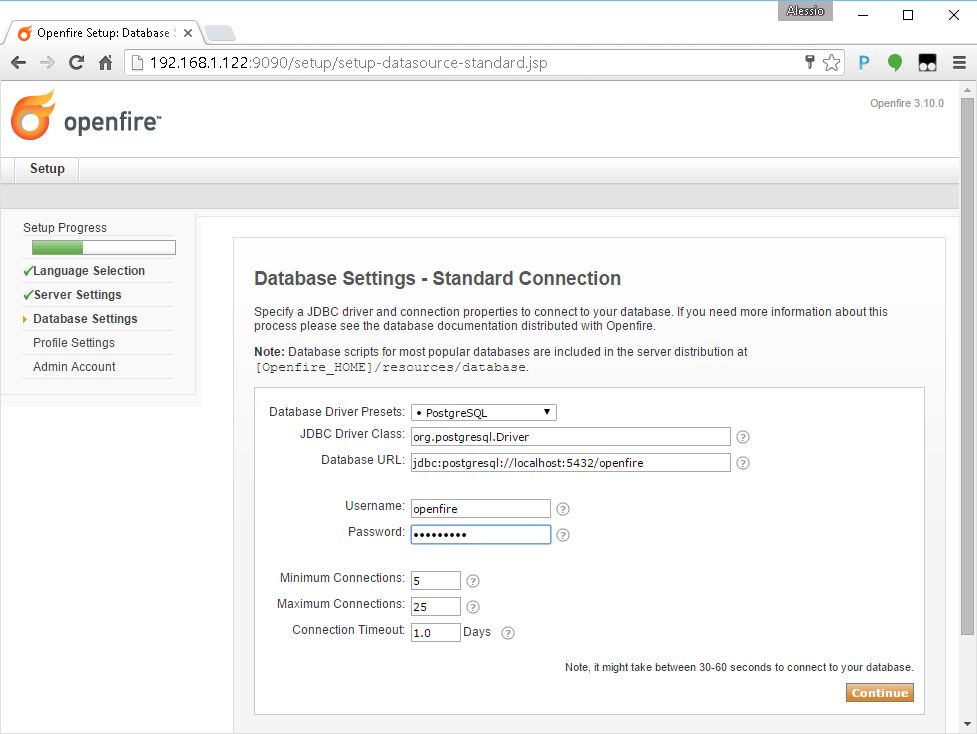Click the Openfire logo

(x=85, y=117)
